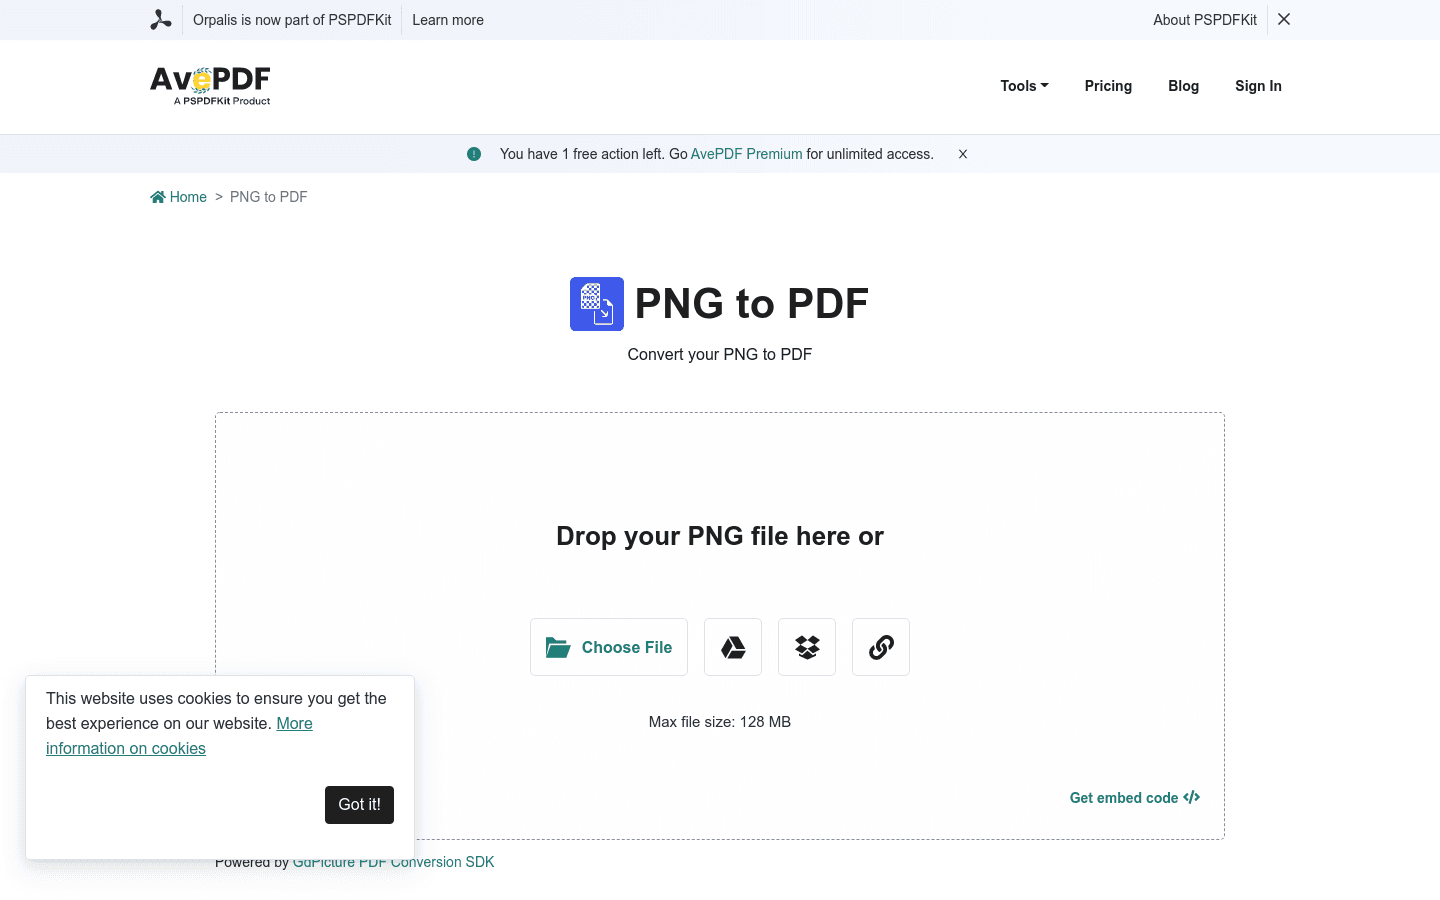Click the PSPDFKit logo in top banner
This screenshot has width=1440, height=900.
click(x=161, y=19)
